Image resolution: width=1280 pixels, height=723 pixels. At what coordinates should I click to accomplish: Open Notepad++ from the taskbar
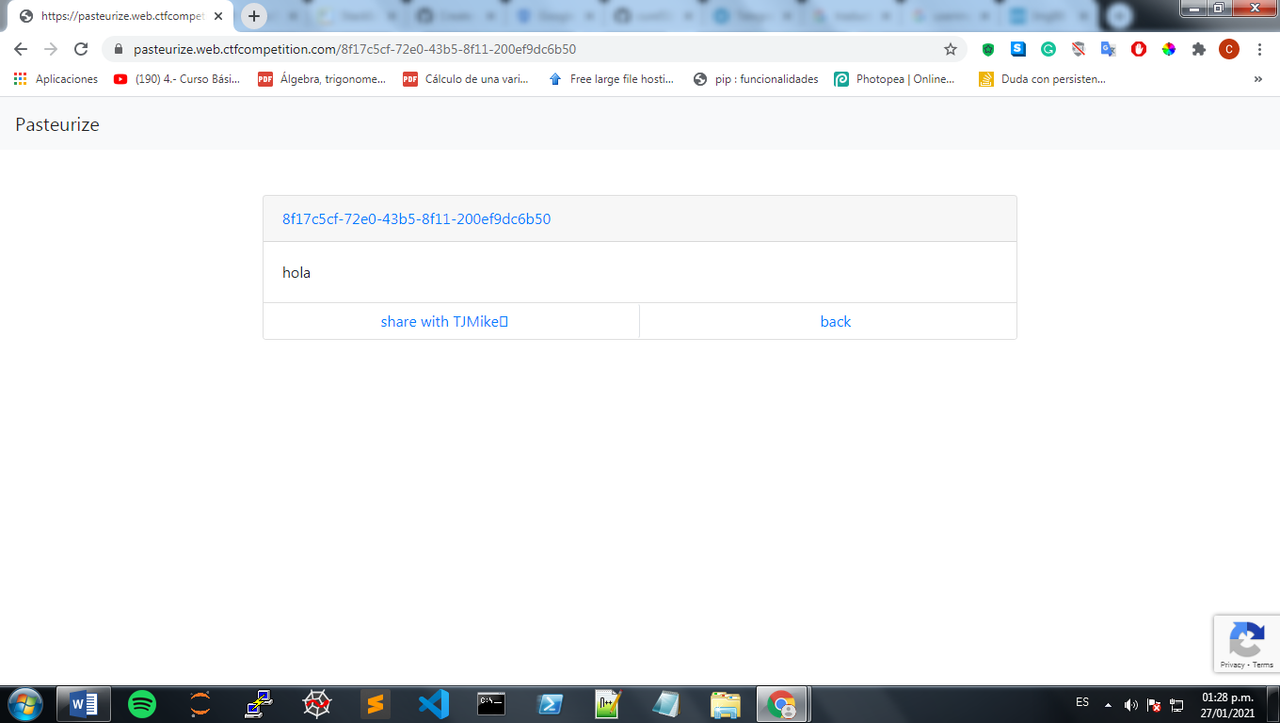click(x=608, y=704)
